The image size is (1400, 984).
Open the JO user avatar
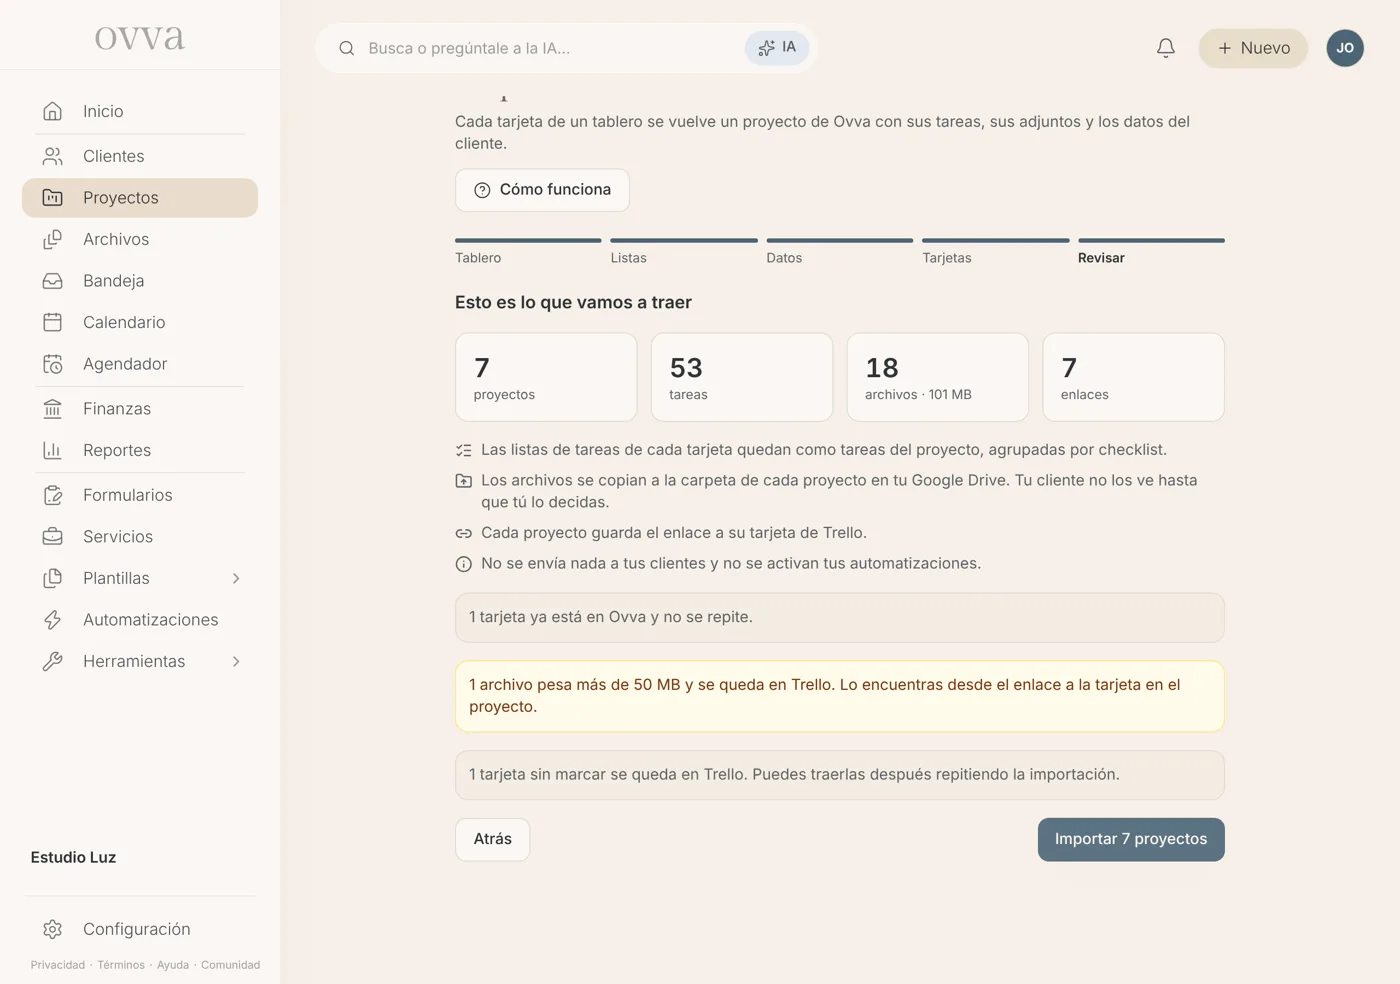click(1345, 48)
